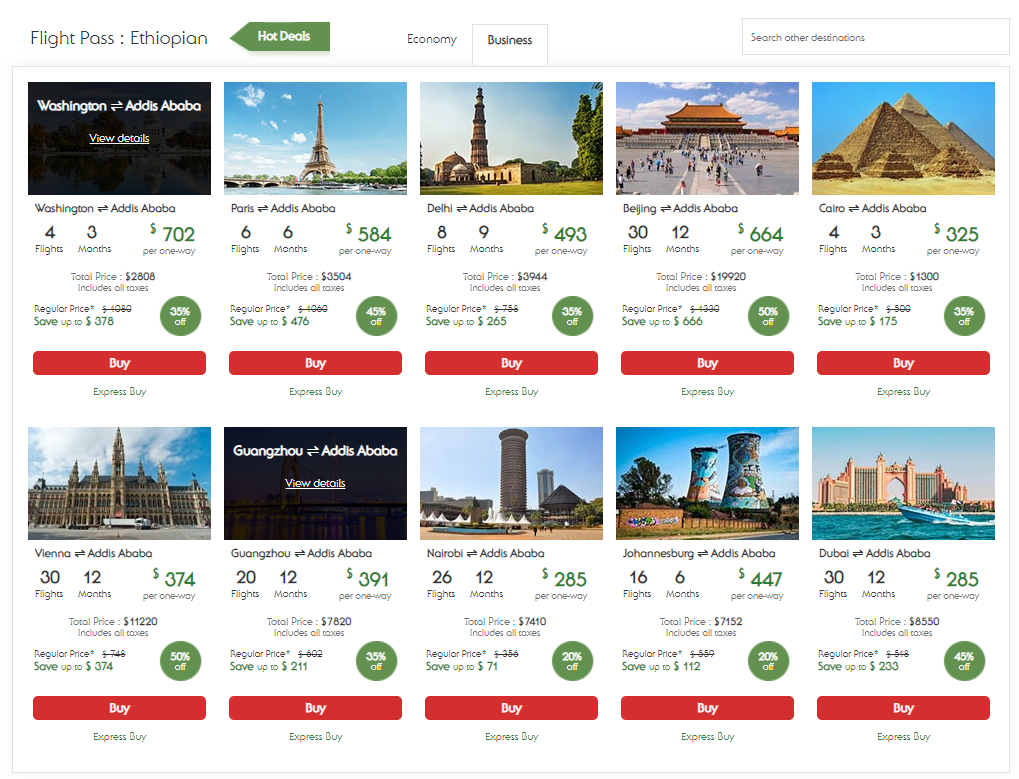Click 'Total Price : $8550' on Dubai card
This screenshot has height=779, width=1019.
coord(897,621)
